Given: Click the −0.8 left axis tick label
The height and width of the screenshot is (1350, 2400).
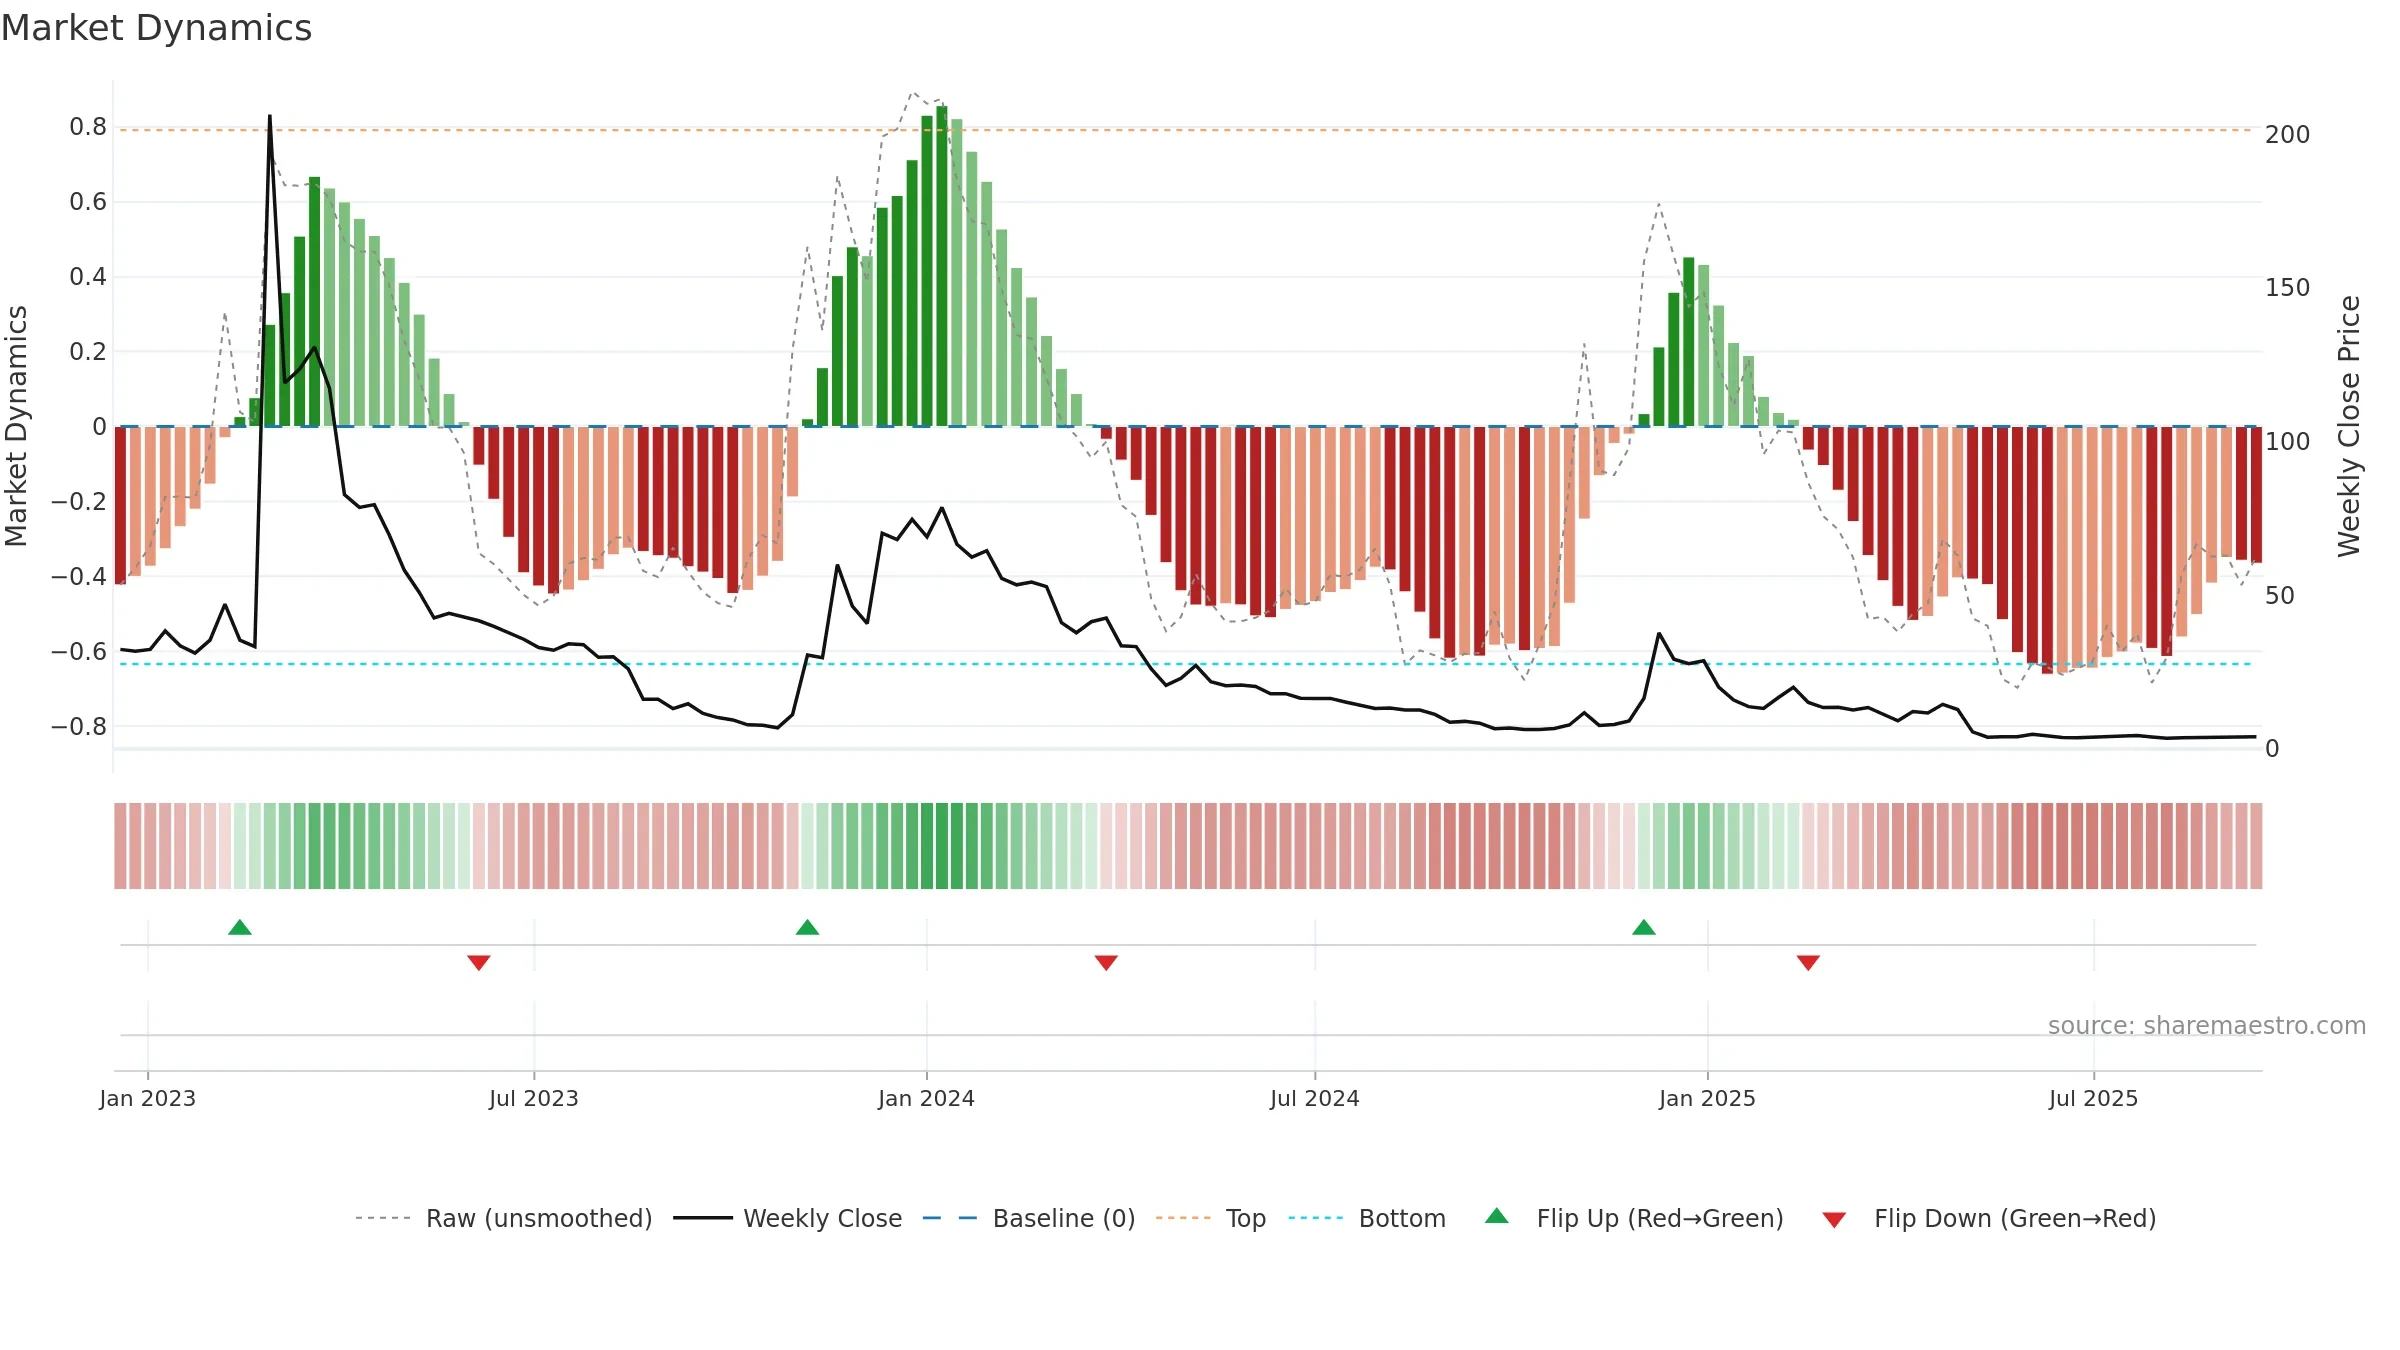Looking at the screenshot, I should coord(79,727).
